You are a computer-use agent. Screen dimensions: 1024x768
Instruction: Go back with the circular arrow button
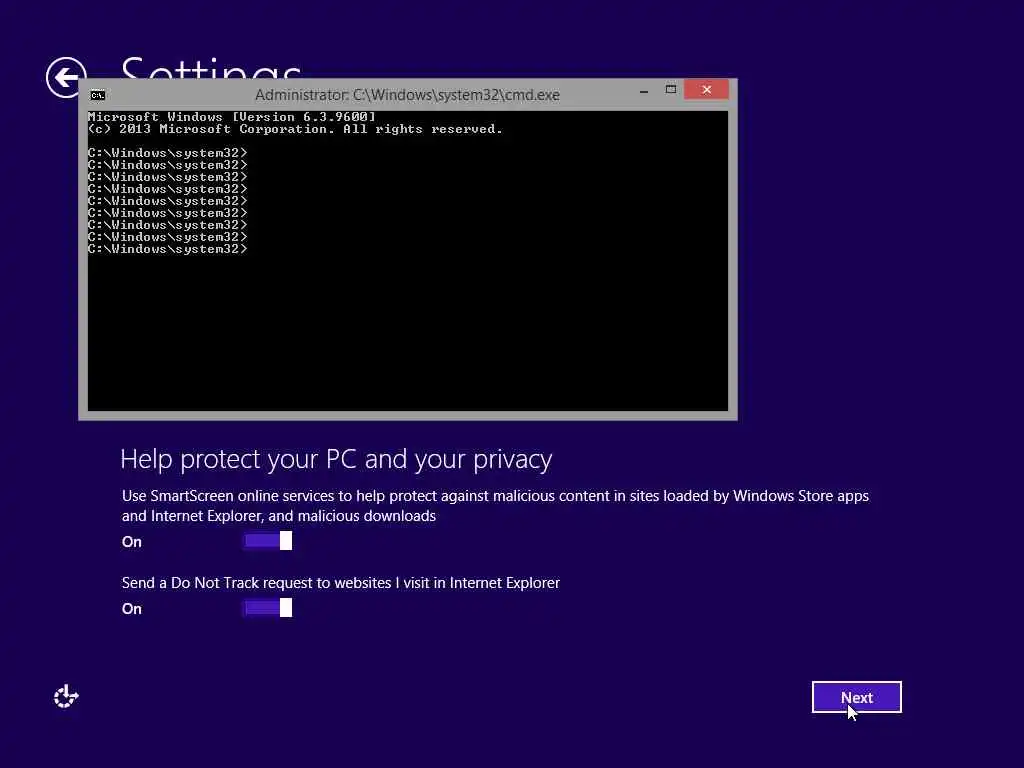(65, 77)
